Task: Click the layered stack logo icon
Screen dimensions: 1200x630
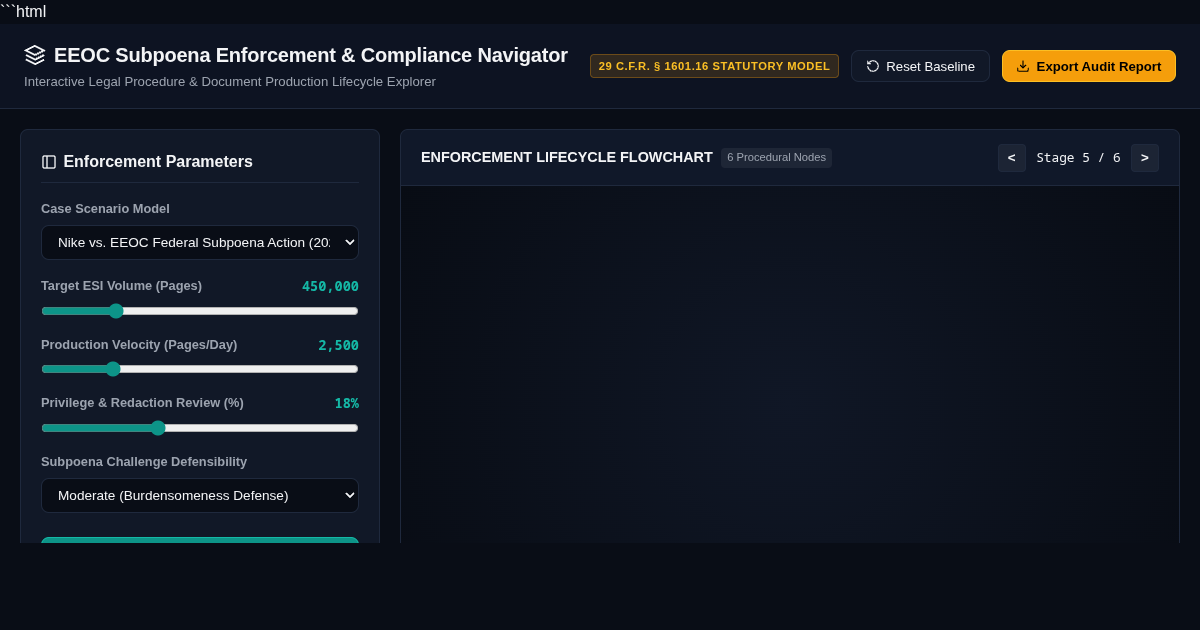Action: [35, 55]
